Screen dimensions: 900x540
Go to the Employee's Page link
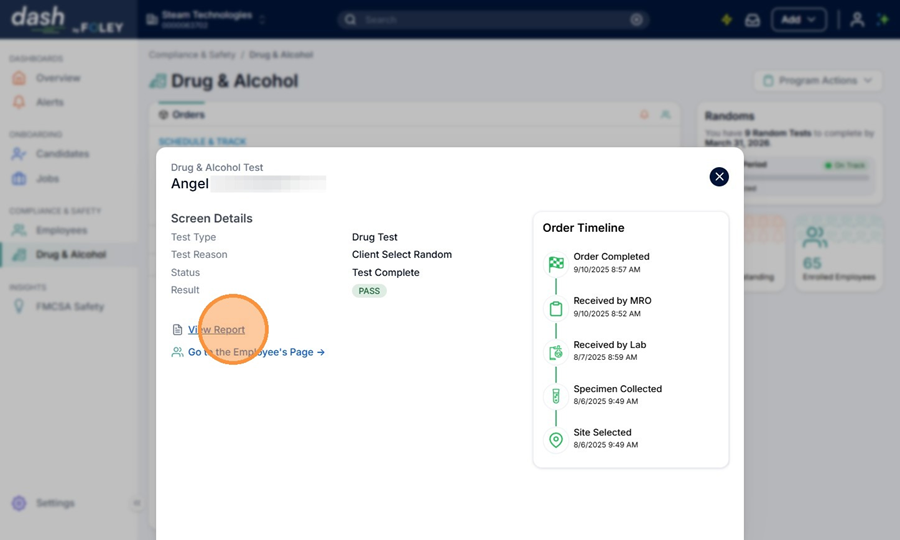click(256, 352)
